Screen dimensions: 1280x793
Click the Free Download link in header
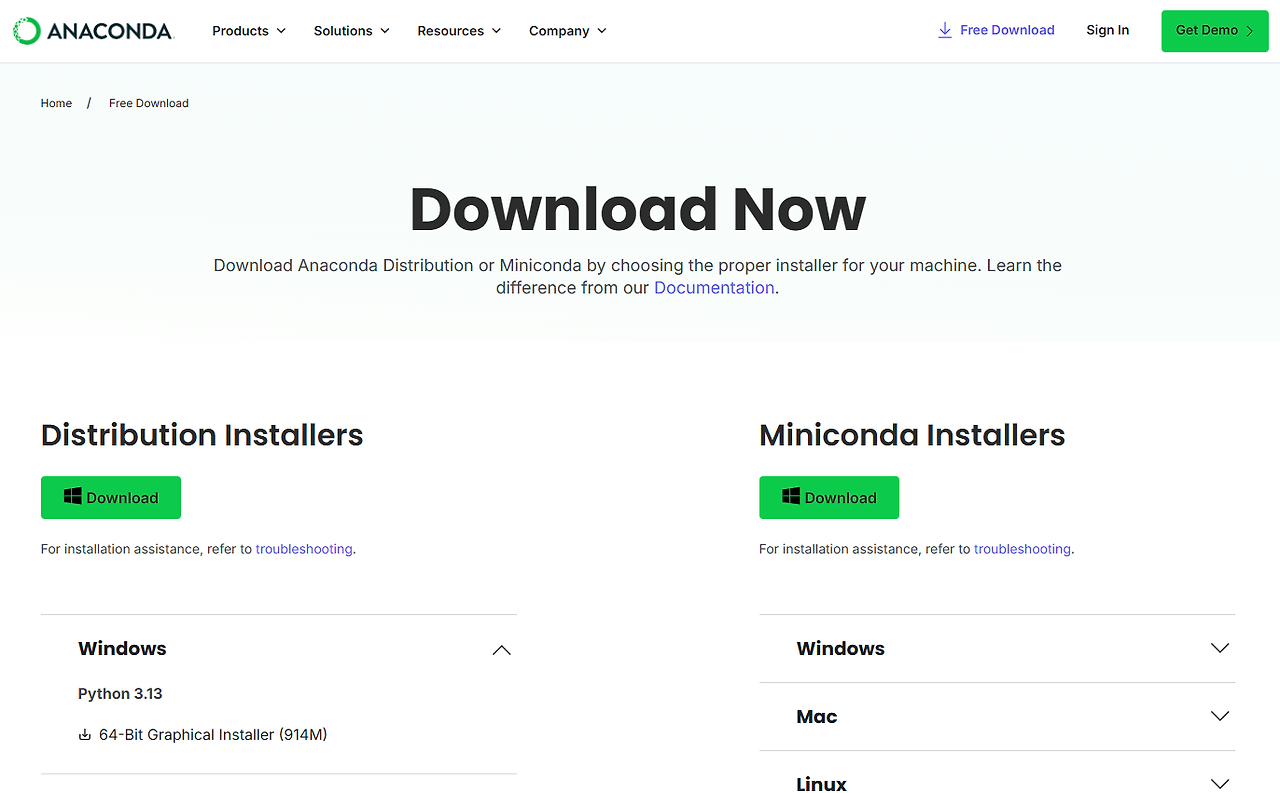pyautogui.click(x=996, y=31)
